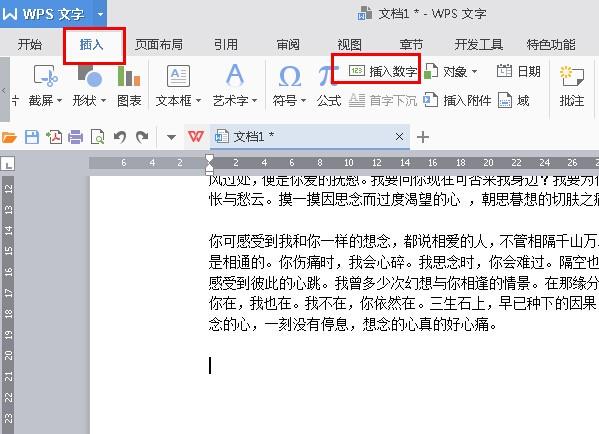This screenshot has height=434, width=599.
Task: Click text line starting 你可感受到我和你一样
Action: pos(404,241)
